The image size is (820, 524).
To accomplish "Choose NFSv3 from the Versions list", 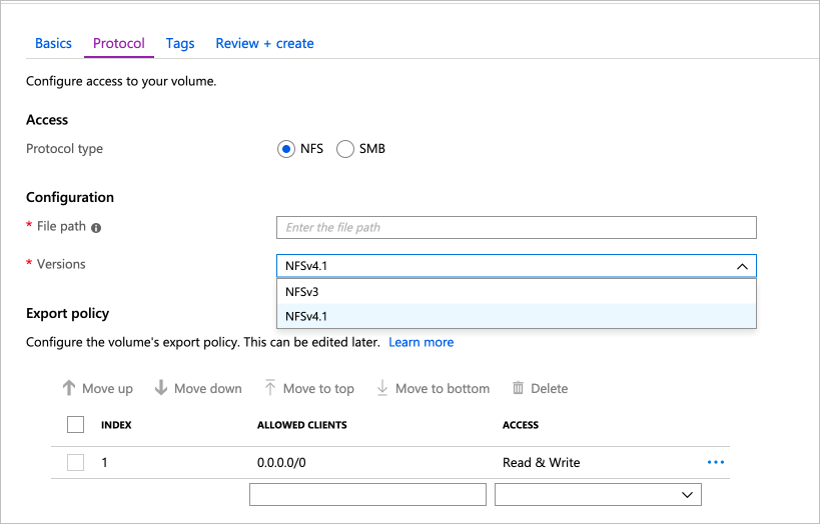I will [516, 292].
